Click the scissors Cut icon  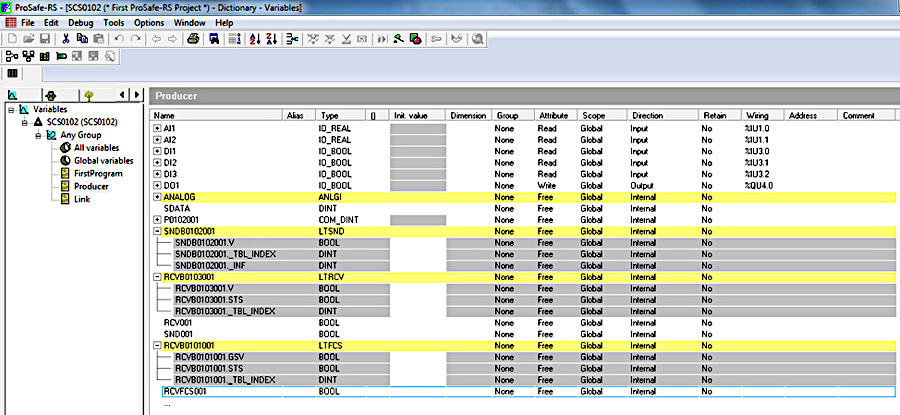[65, 39]
